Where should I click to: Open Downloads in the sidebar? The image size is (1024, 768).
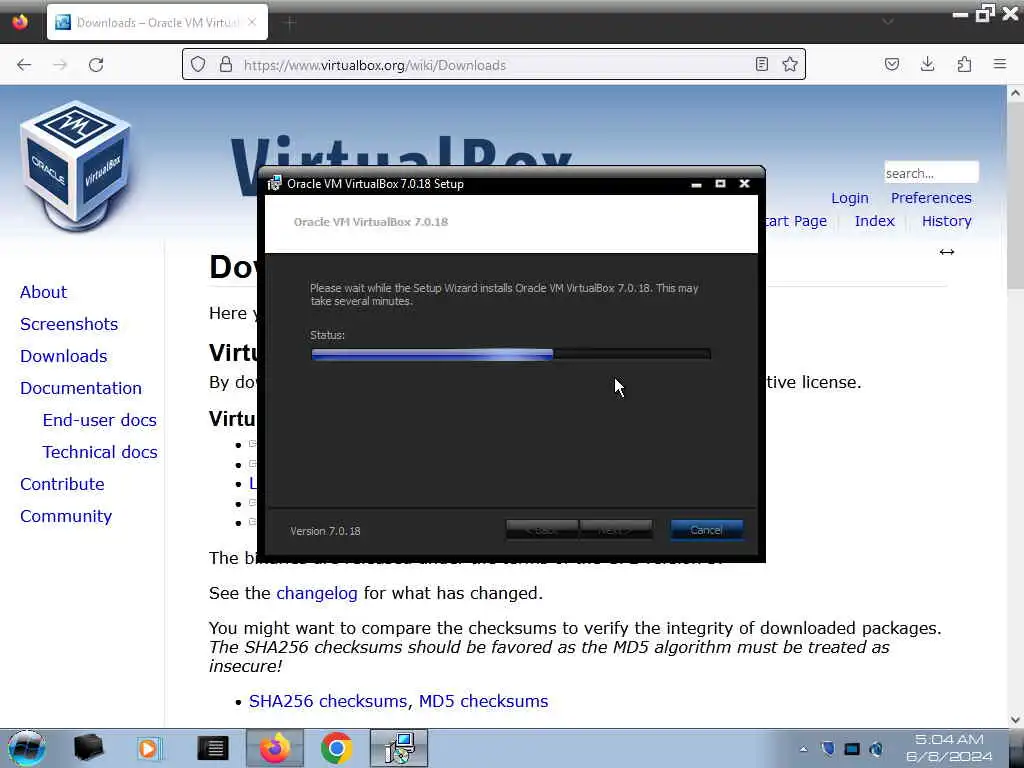(x=63, y=356)
